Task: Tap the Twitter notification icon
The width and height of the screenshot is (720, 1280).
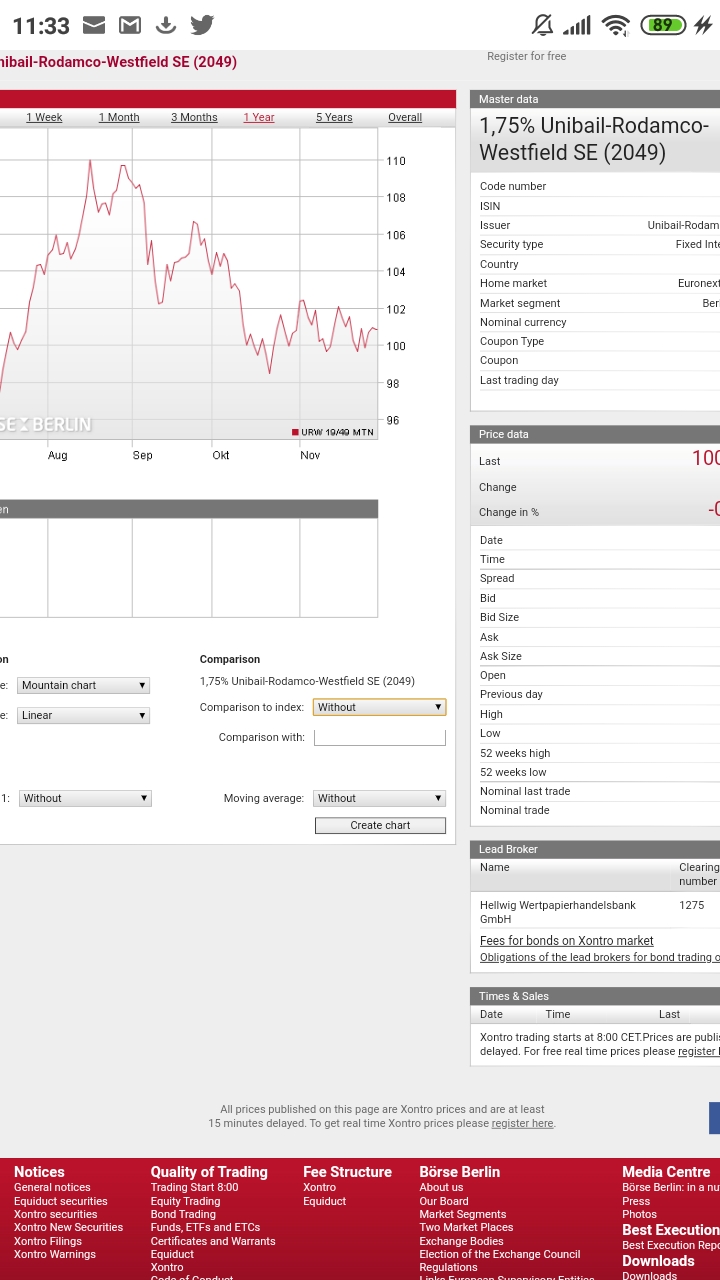Action: click(202, 25)
